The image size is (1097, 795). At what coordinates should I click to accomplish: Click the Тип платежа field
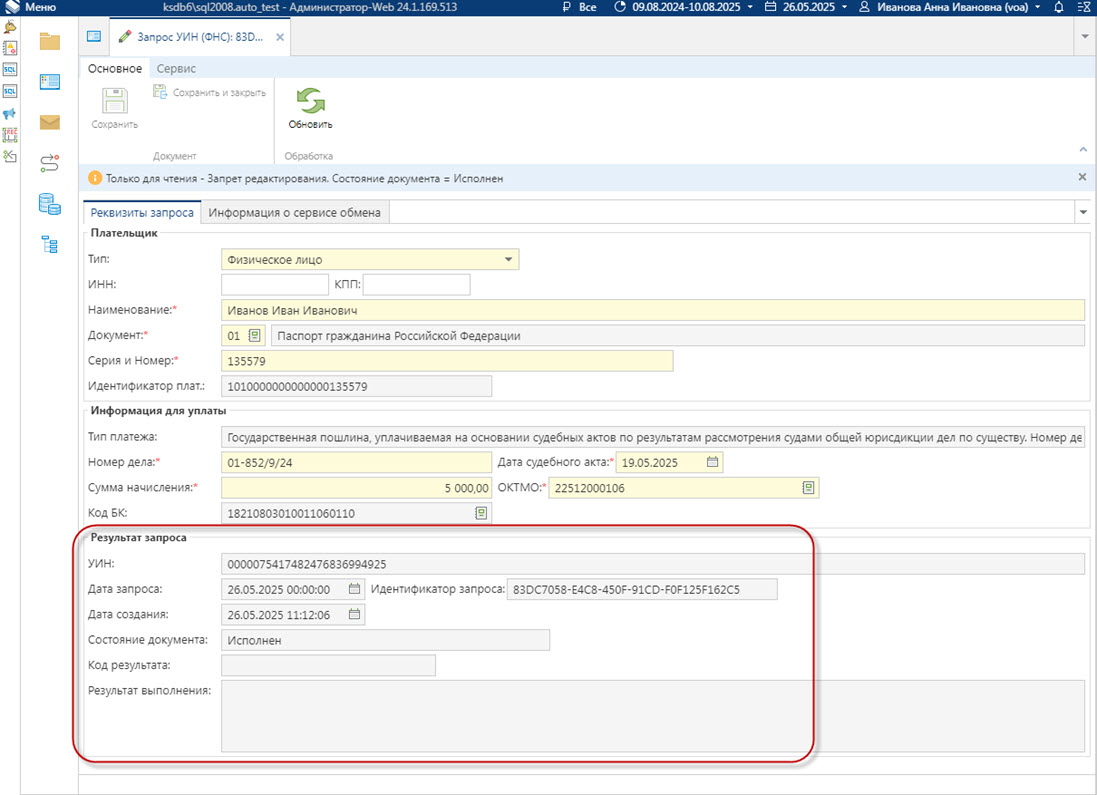[653, 437]
